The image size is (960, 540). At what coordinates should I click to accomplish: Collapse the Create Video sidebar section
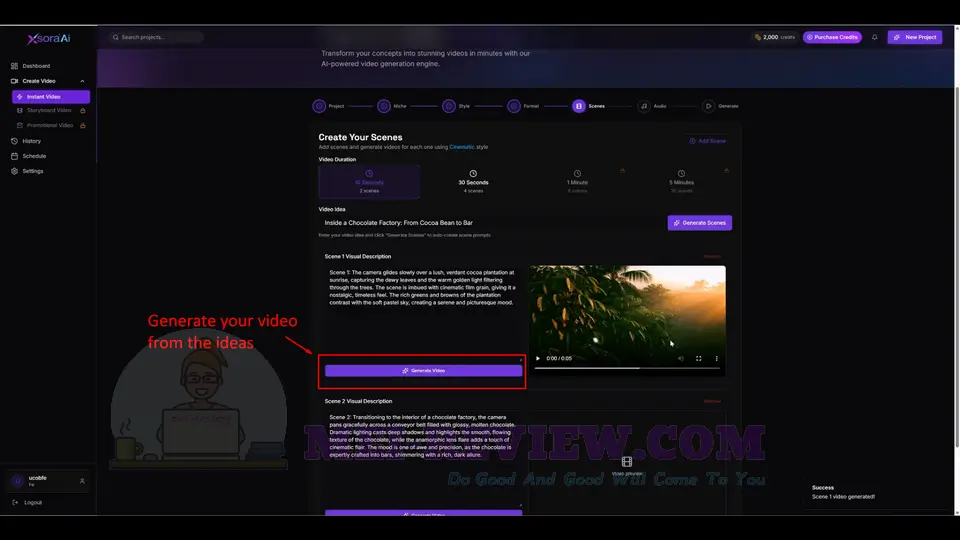(x=82, y=81)
